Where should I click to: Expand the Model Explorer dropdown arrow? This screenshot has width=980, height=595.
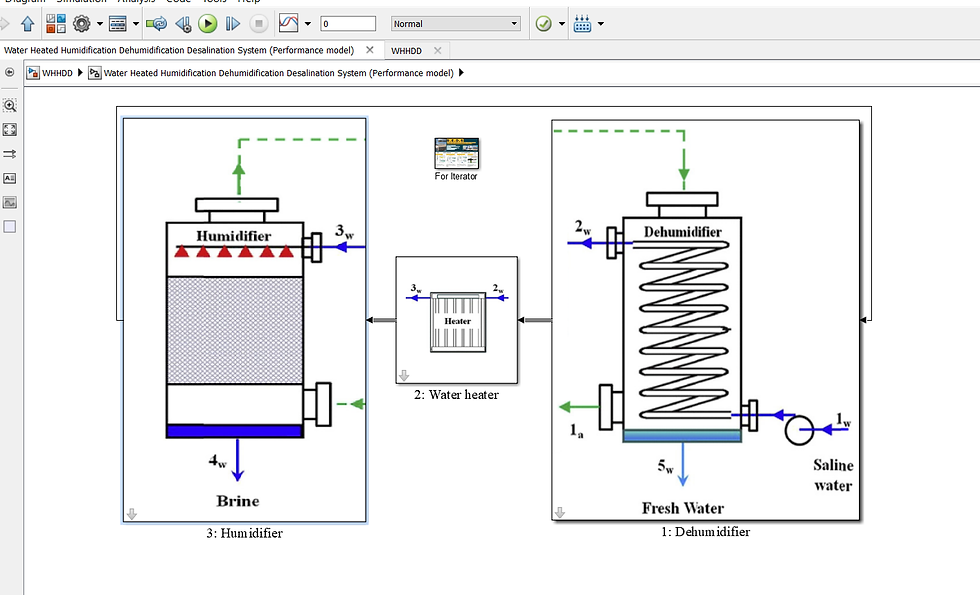[x=136, y=24]
